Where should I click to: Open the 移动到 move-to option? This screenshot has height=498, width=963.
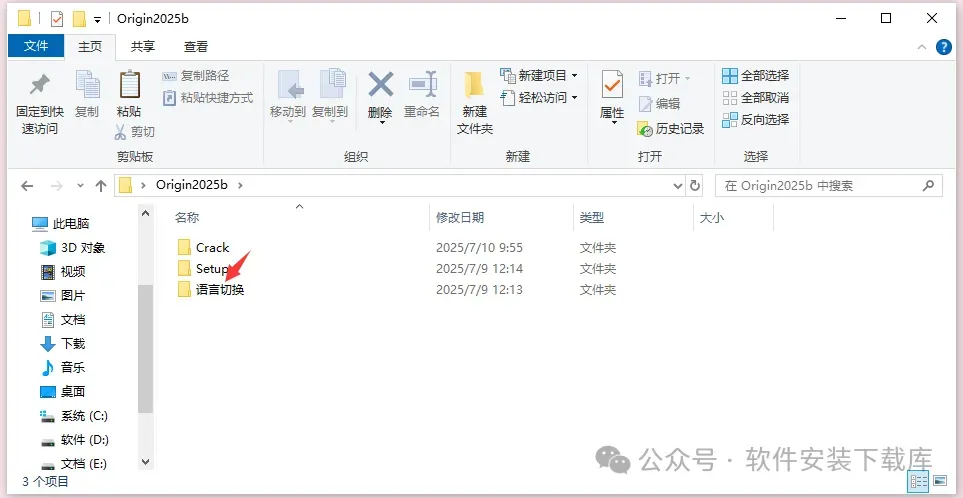(288, 96)
